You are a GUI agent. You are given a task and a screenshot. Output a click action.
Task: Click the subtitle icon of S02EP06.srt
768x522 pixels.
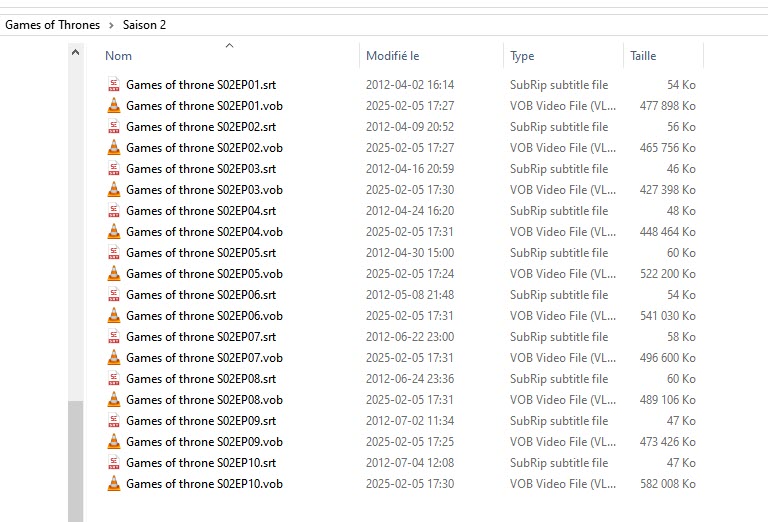coord(114,295)
